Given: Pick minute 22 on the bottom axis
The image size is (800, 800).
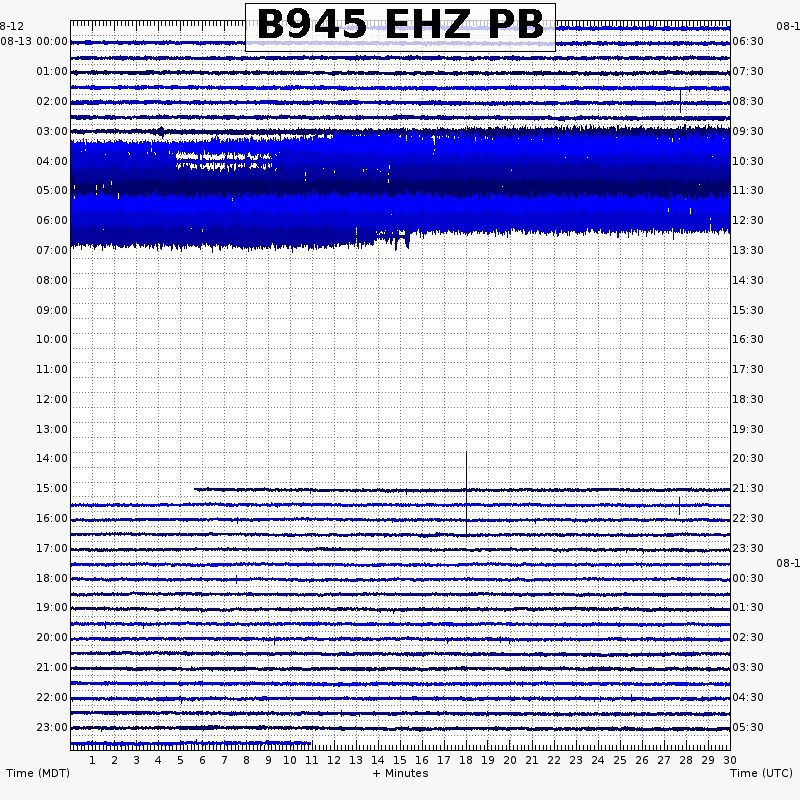Looking at the screenshot, I should point(554,760).
